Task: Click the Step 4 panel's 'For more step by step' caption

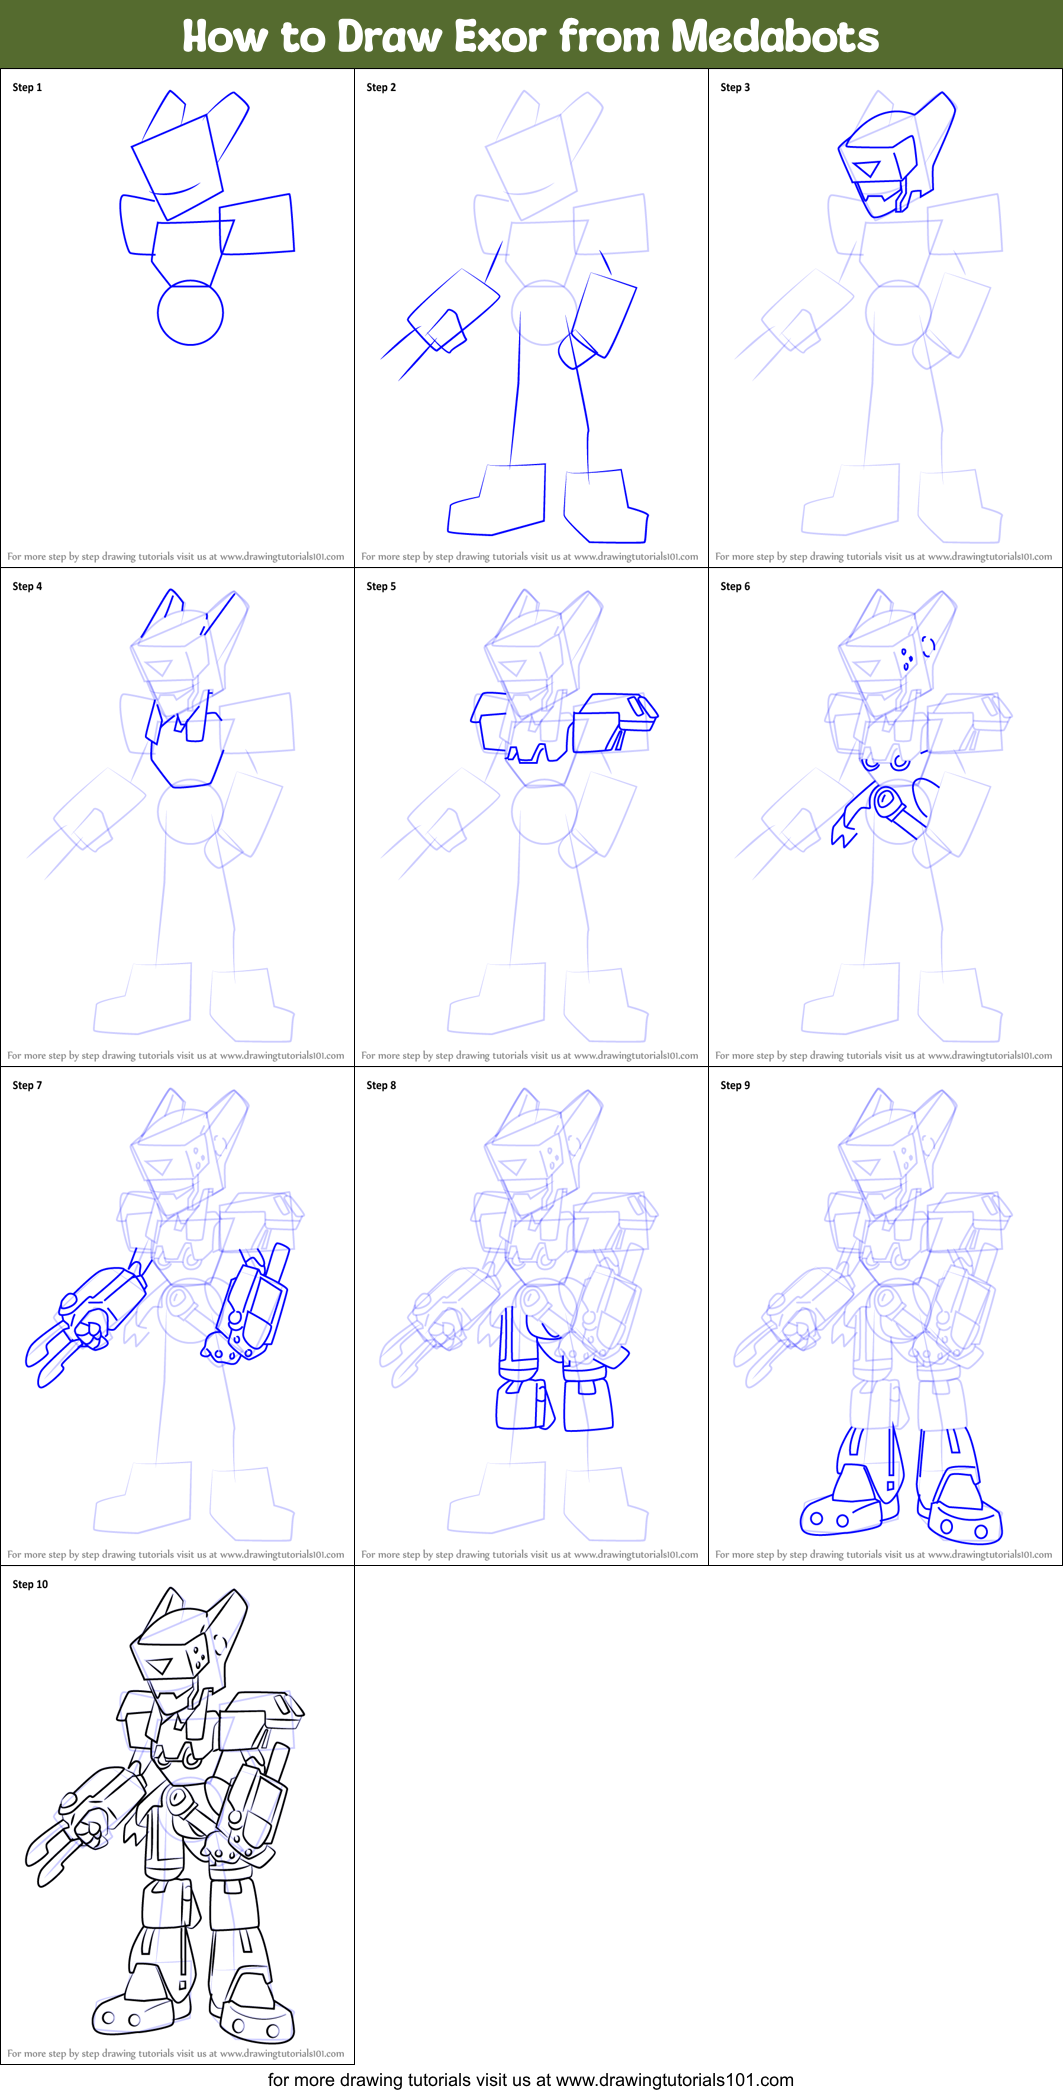Action: 176,1056
